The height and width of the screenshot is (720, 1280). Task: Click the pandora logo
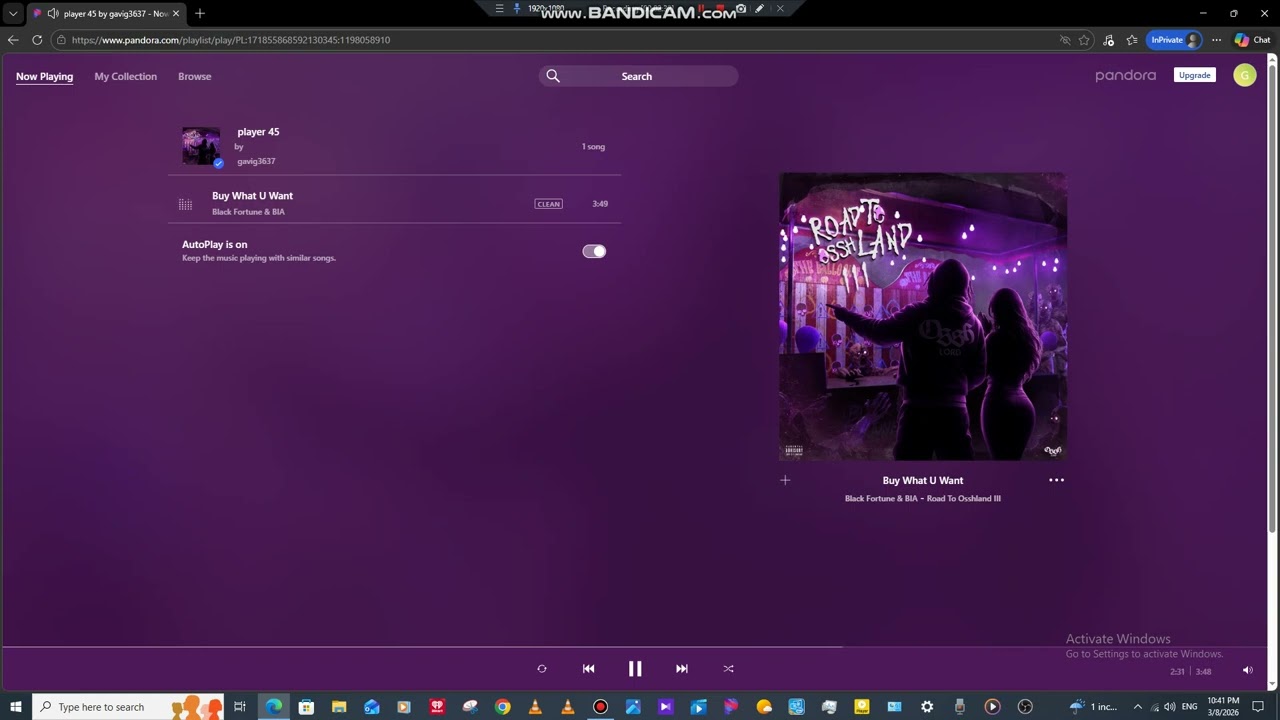1125,75
